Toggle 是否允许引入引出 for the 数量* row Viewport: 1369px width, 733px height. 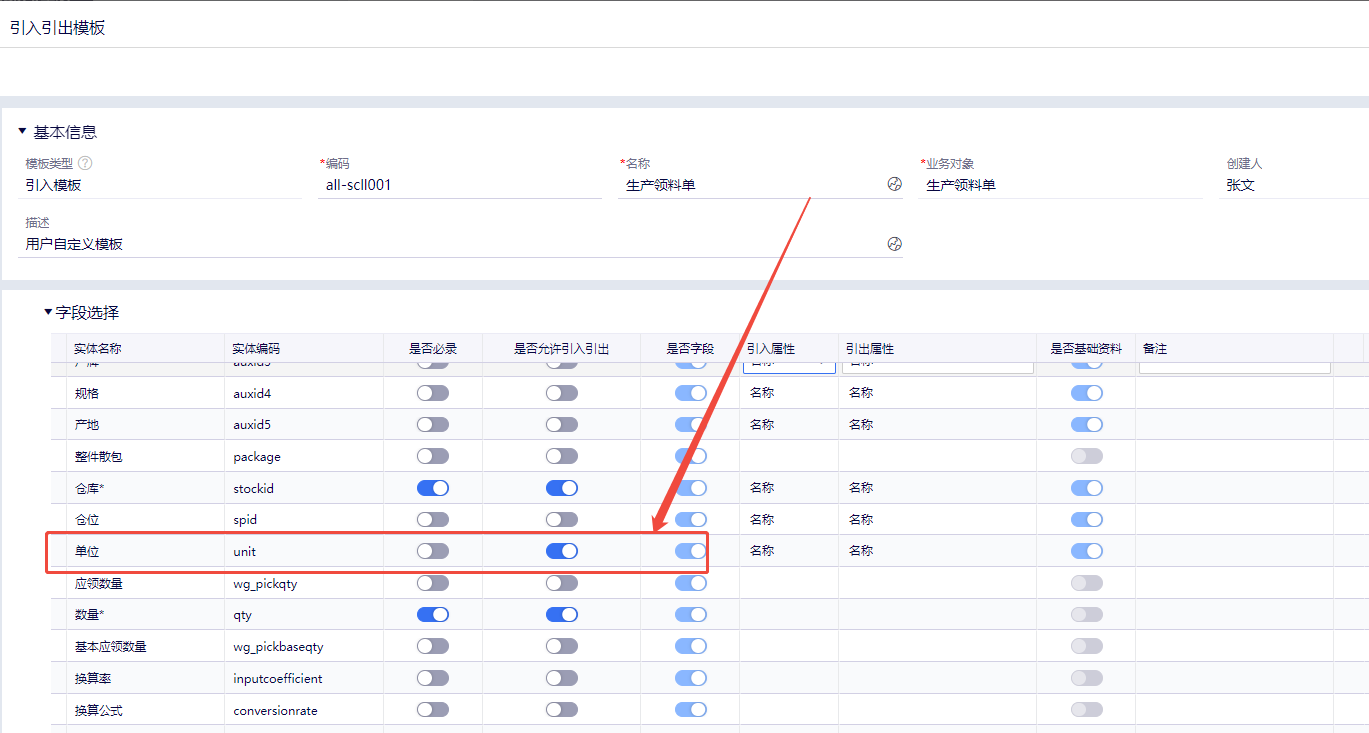click(x=562, y=614)
